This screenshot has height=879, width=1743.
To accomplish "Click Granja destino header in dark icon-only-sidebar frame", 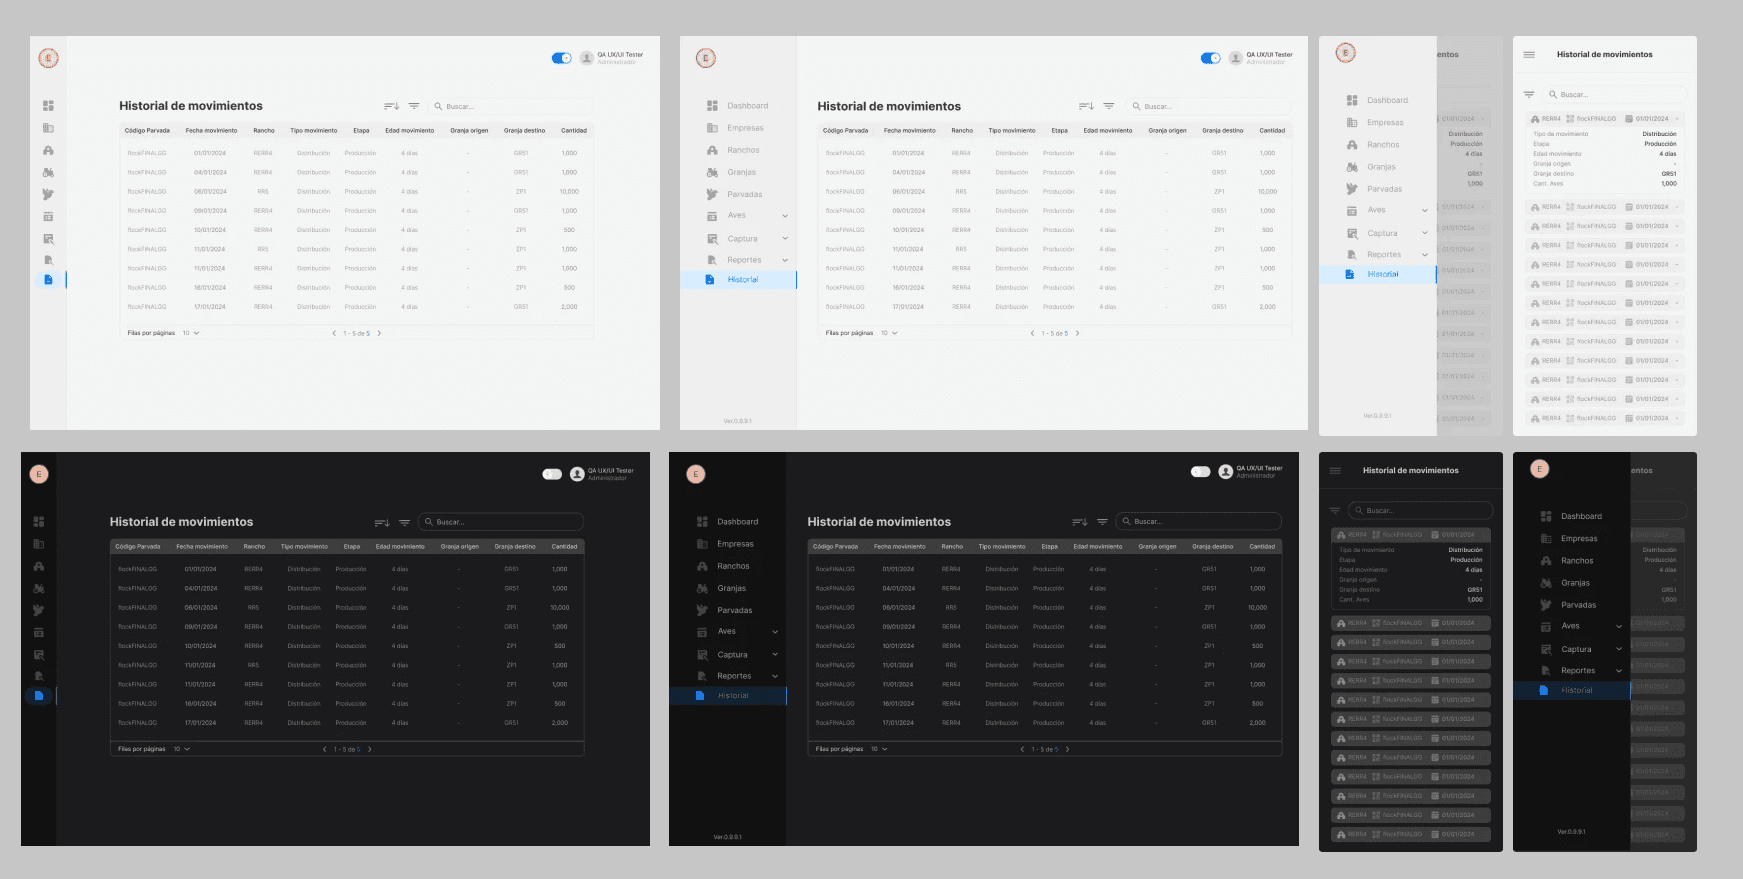I will click(515, 547).
